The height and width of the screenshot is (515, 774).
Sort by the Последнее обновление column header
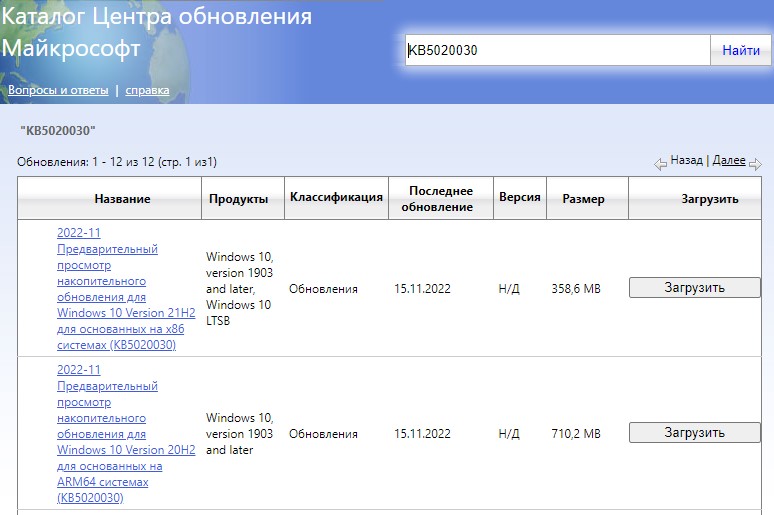pyautogui.click(x=441, y=198)
